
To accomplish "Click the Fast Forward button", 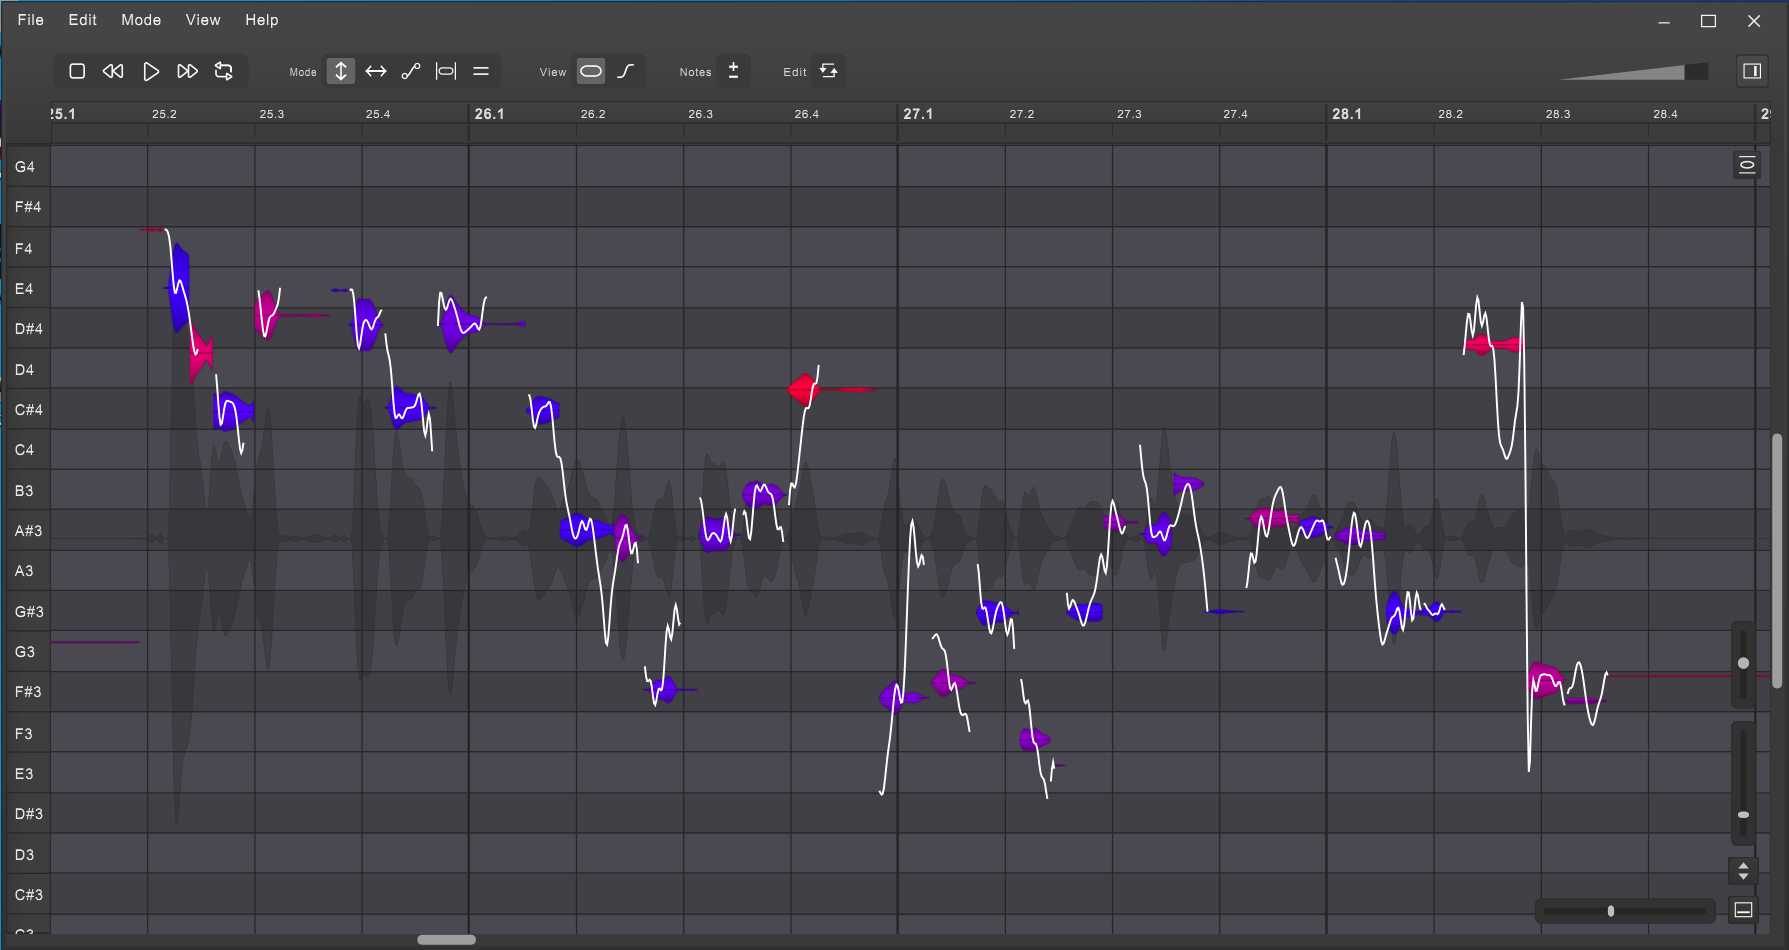I will tap(187, 71).
